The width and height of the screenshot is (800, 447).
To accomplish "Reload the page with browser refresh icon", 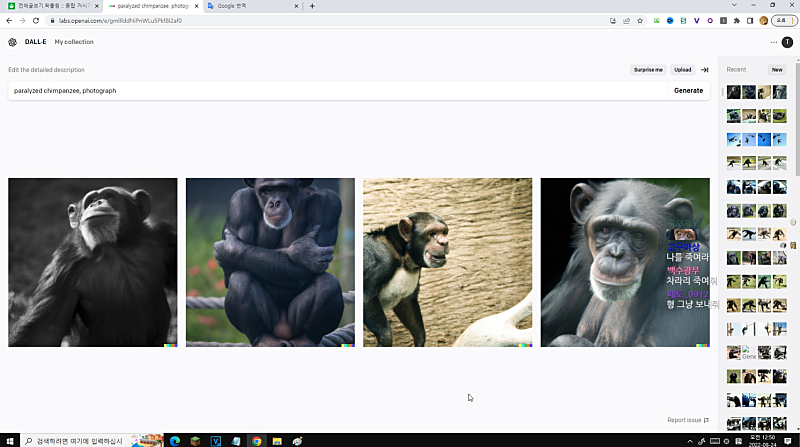I will [x=36, y=20].
